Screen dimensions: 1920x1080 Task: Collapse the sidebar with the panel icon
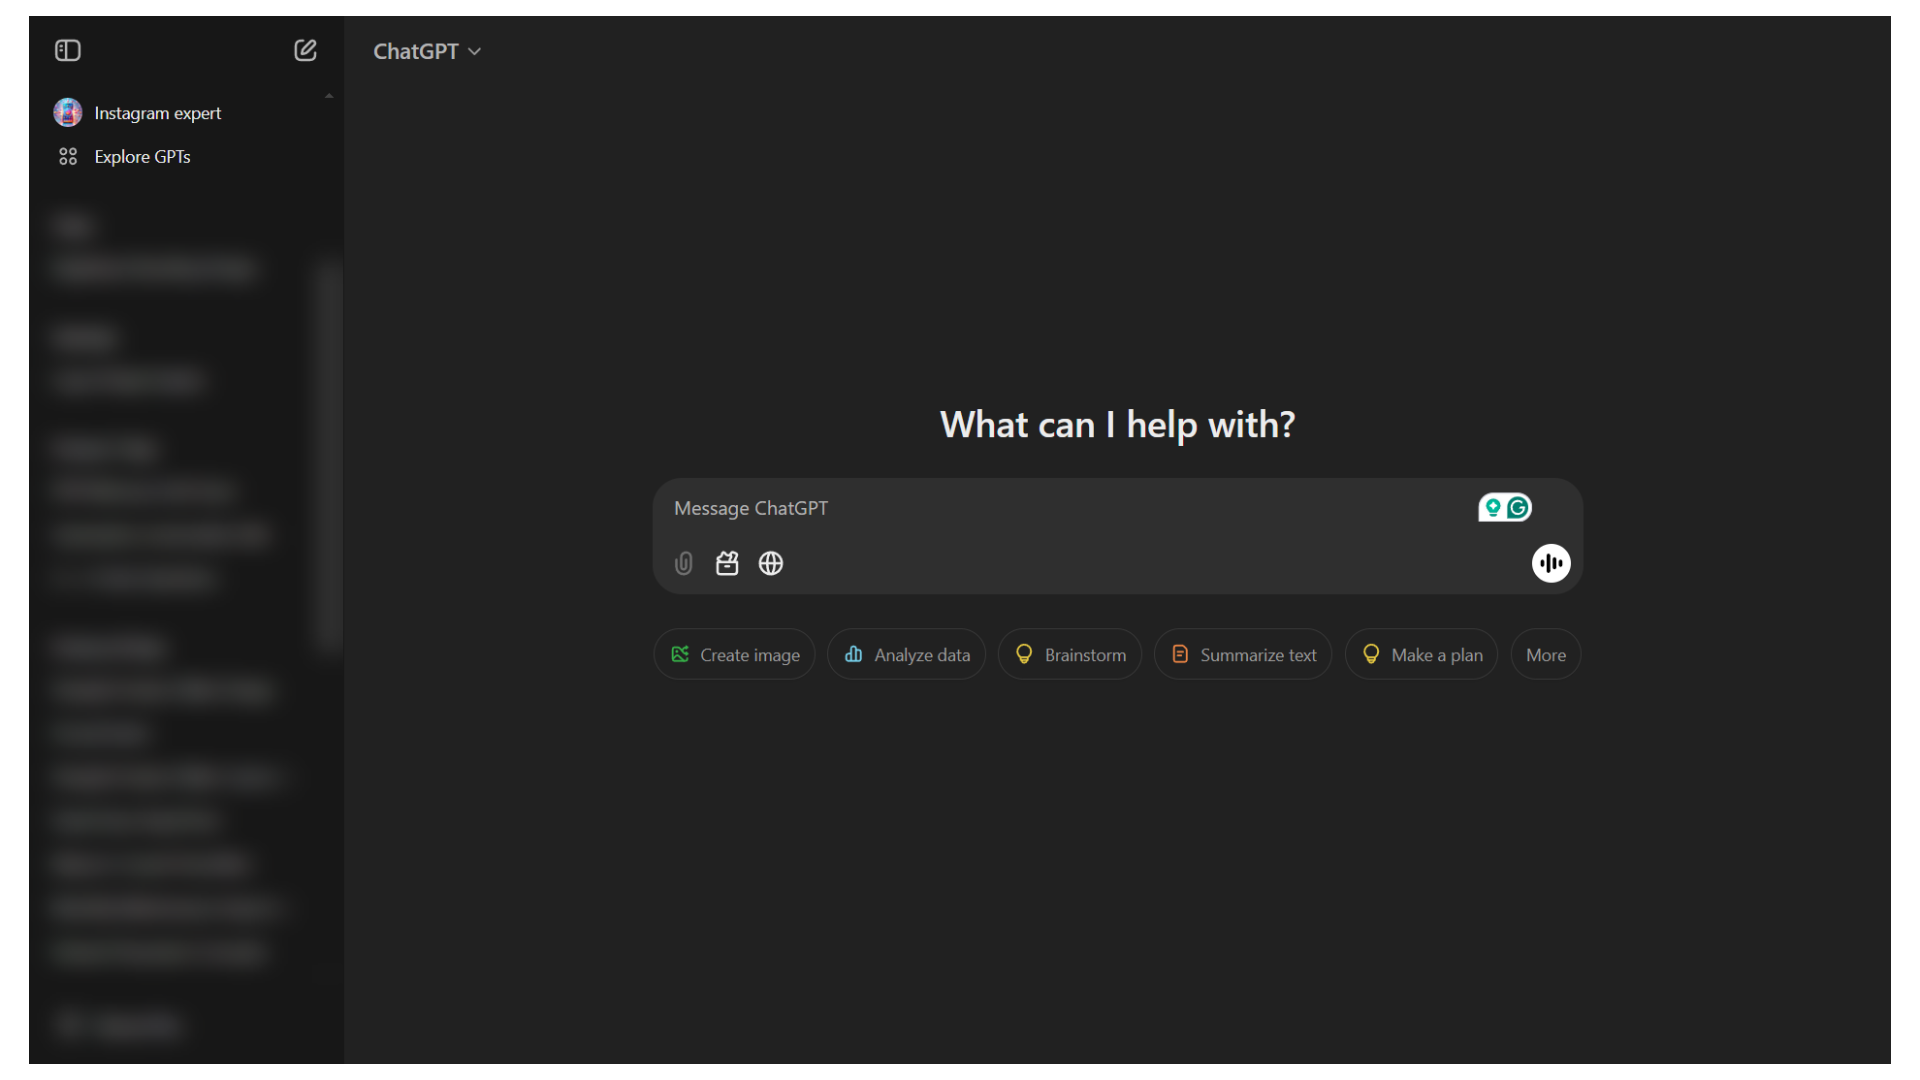68,51
